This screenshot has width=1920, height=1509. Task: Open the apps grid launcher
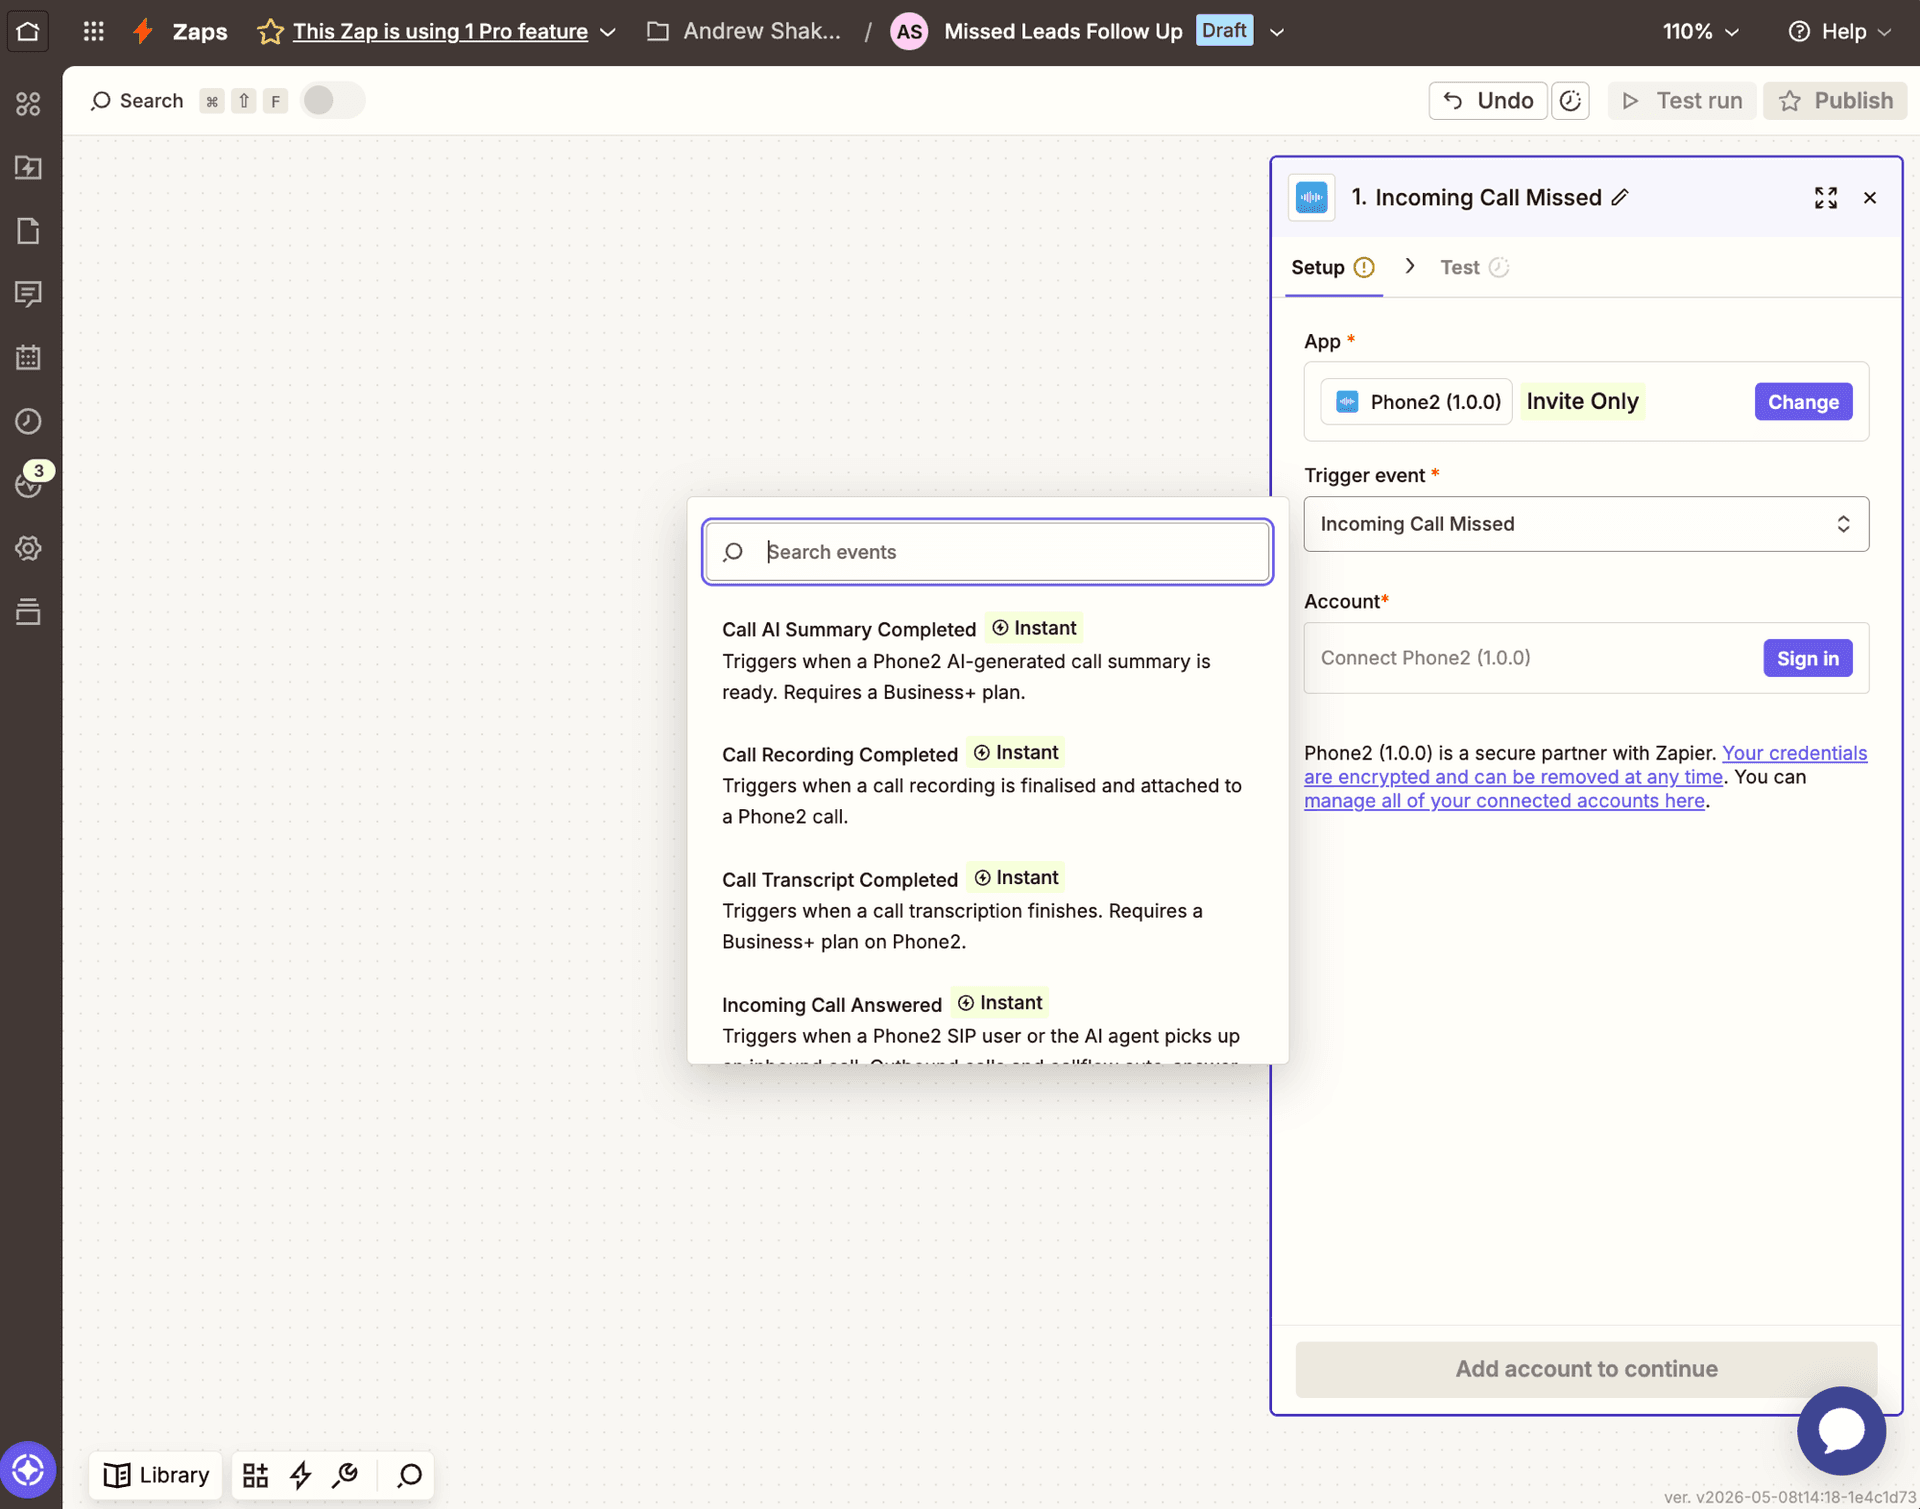pyautogui.click(x=93, y=31)
